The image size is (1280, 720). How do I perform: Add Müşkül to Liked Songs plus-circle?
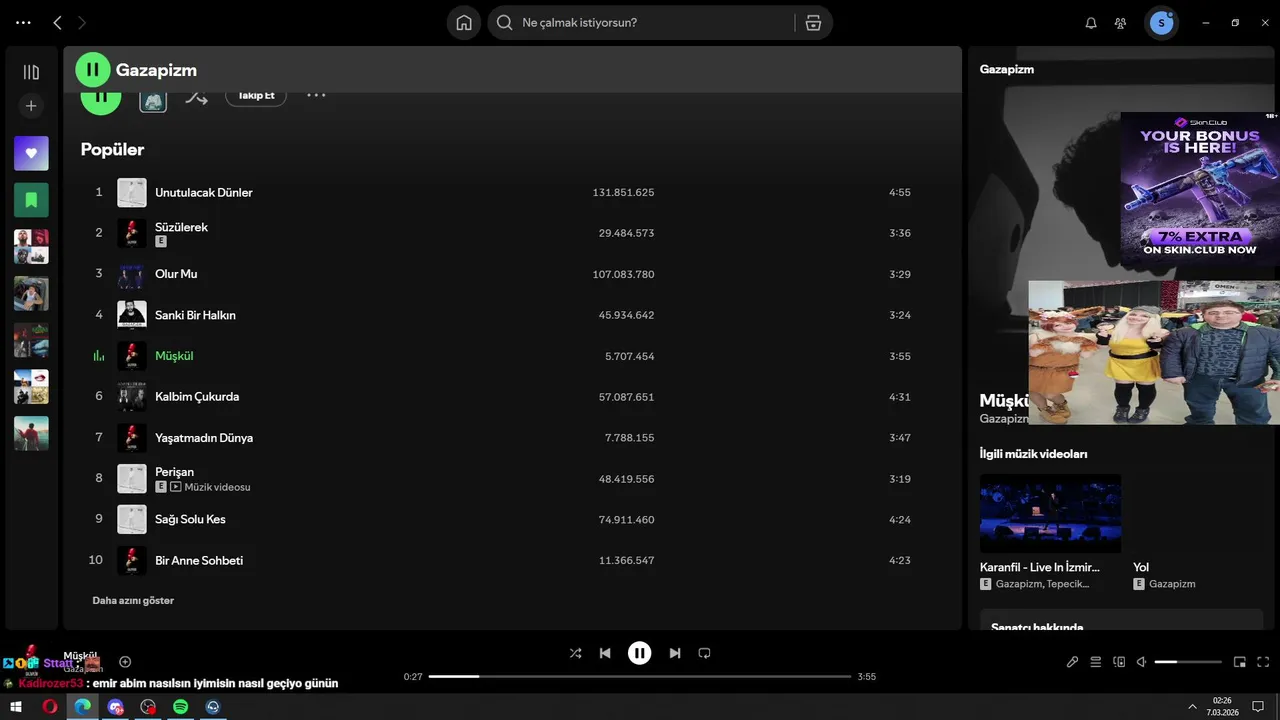(x=125, y=662)
